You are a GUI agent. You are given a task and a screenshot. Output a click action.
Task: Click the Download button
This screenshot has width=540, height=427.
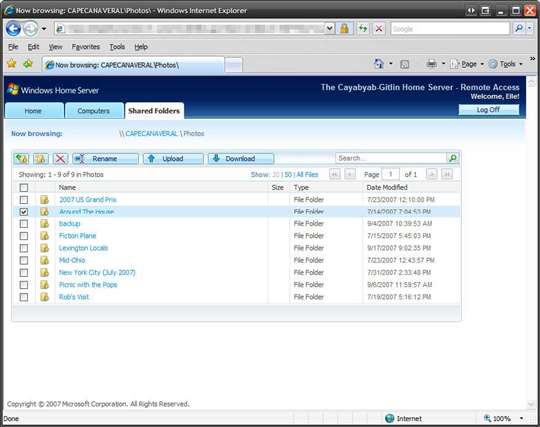click(x=241, y=159)
